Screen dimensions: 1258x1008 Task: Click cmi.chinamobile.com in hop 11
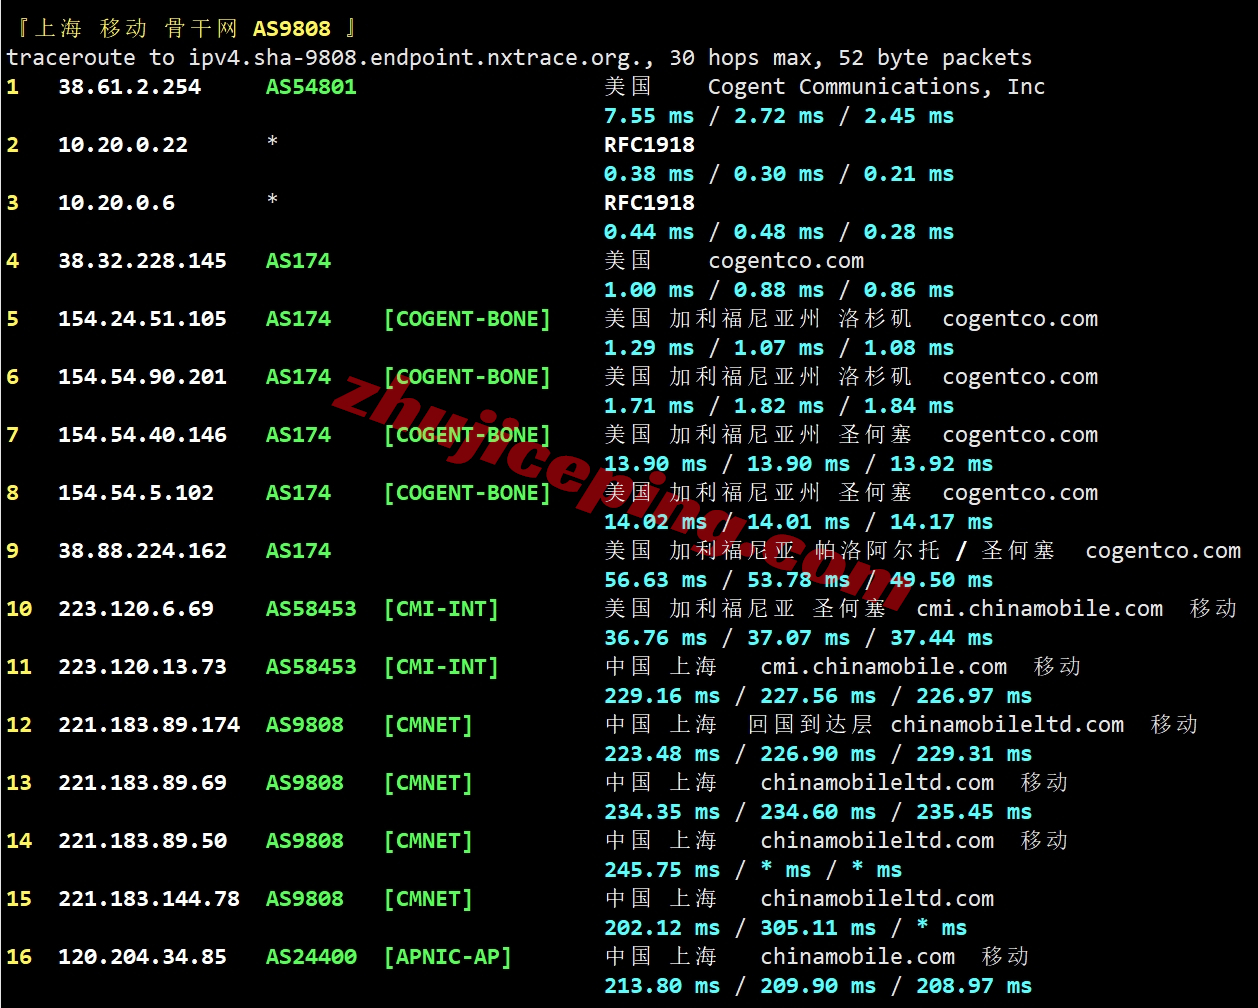(884, 667)
